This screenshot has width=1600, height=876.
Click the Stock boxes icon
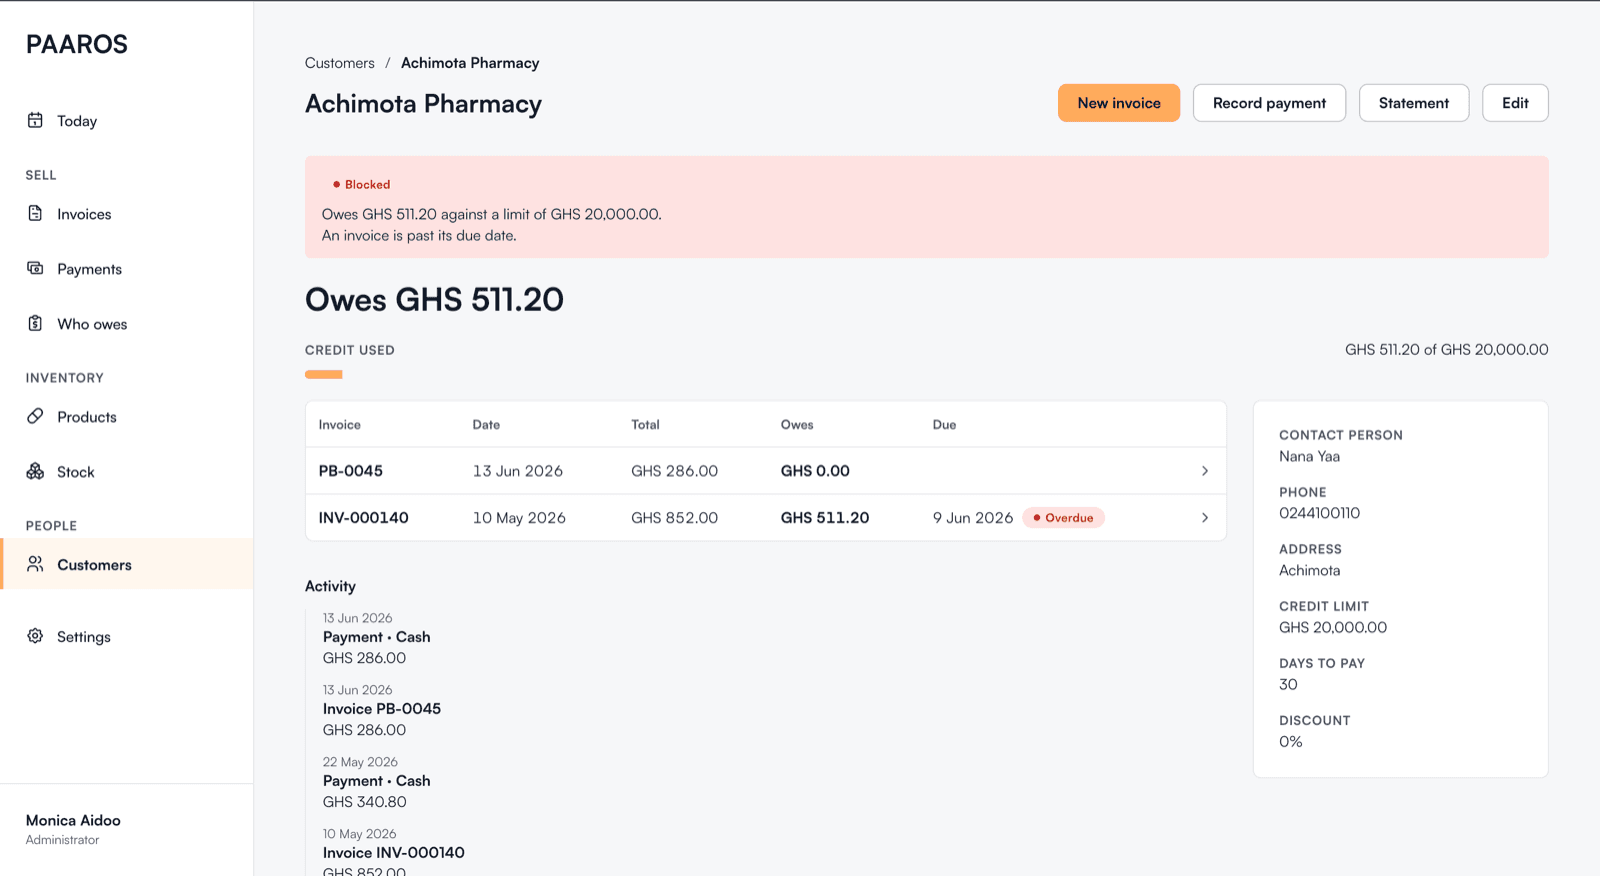[x=35, y=471]
